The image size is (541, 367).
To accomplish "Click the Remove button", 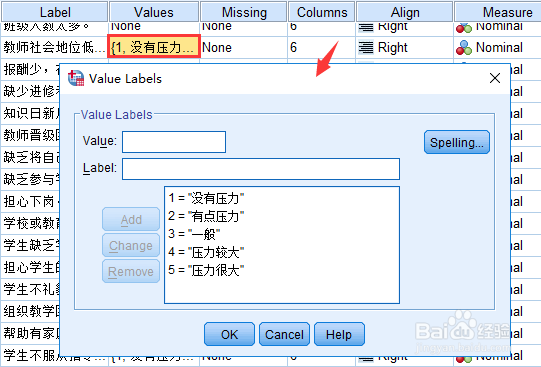I will pos(131,271).
